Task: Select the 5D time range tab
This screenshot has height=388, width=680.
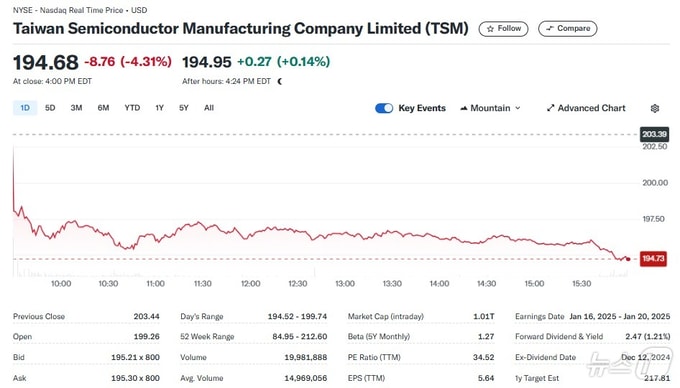Action: pyautogui.click(x=50, y=108)
